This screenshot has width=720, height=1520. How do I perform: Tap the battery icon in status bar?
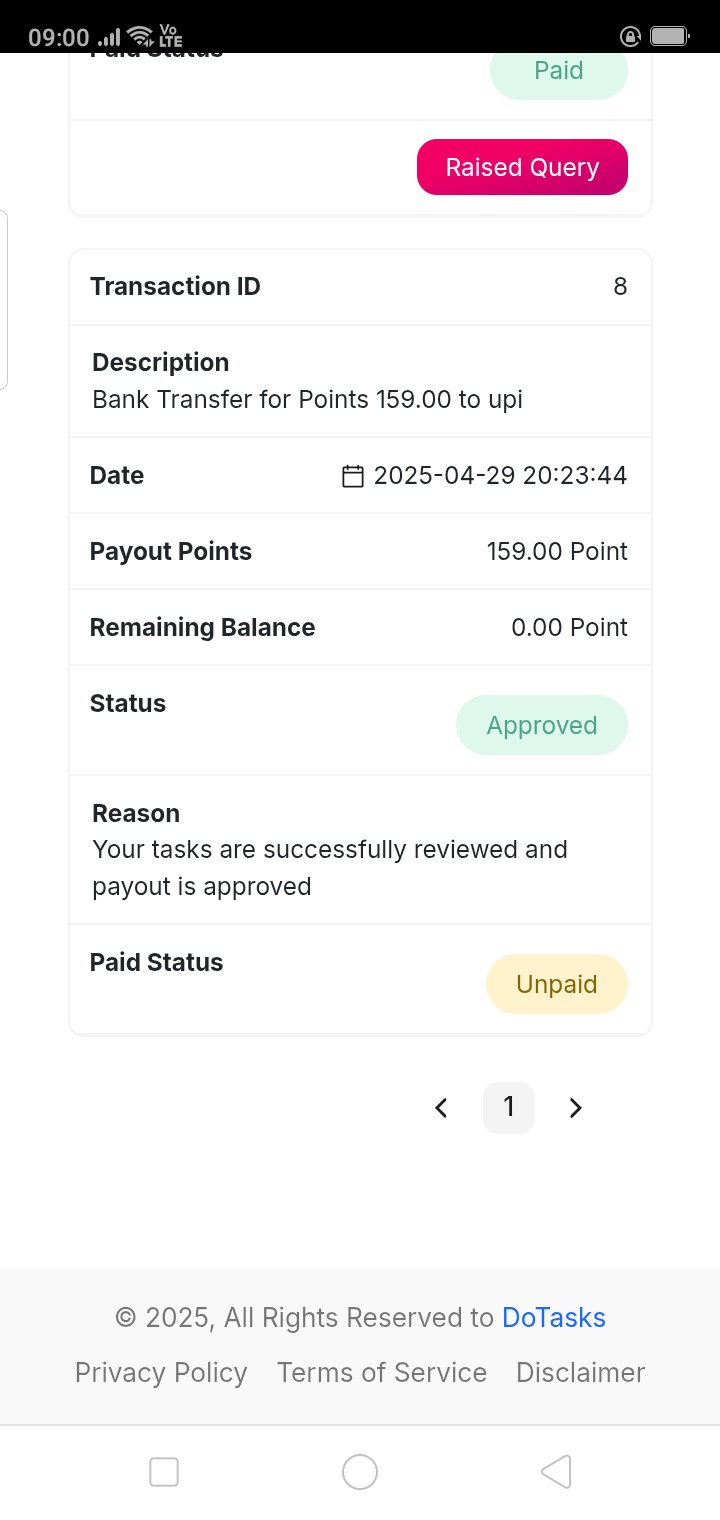[670, 37]
